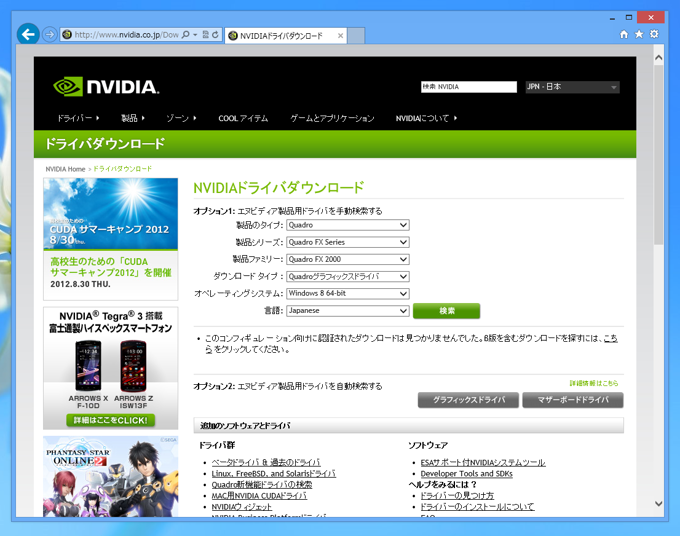Click the address bar URL field
Viewport: 680px width, 536px height.
click(126, 35)
